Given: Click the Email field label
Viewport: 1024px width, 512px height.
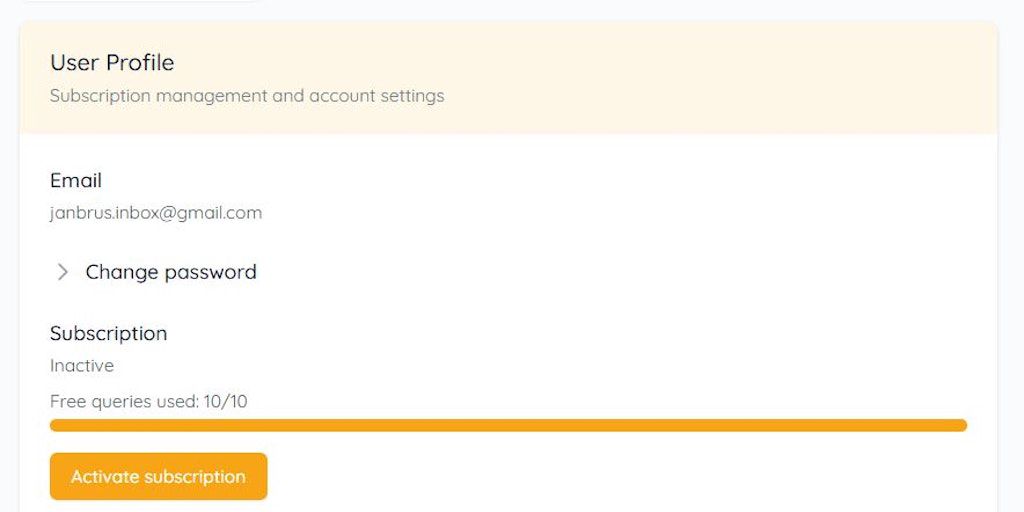Looking at the screenshot, I should pyautogui.click(x=76, y=181).
